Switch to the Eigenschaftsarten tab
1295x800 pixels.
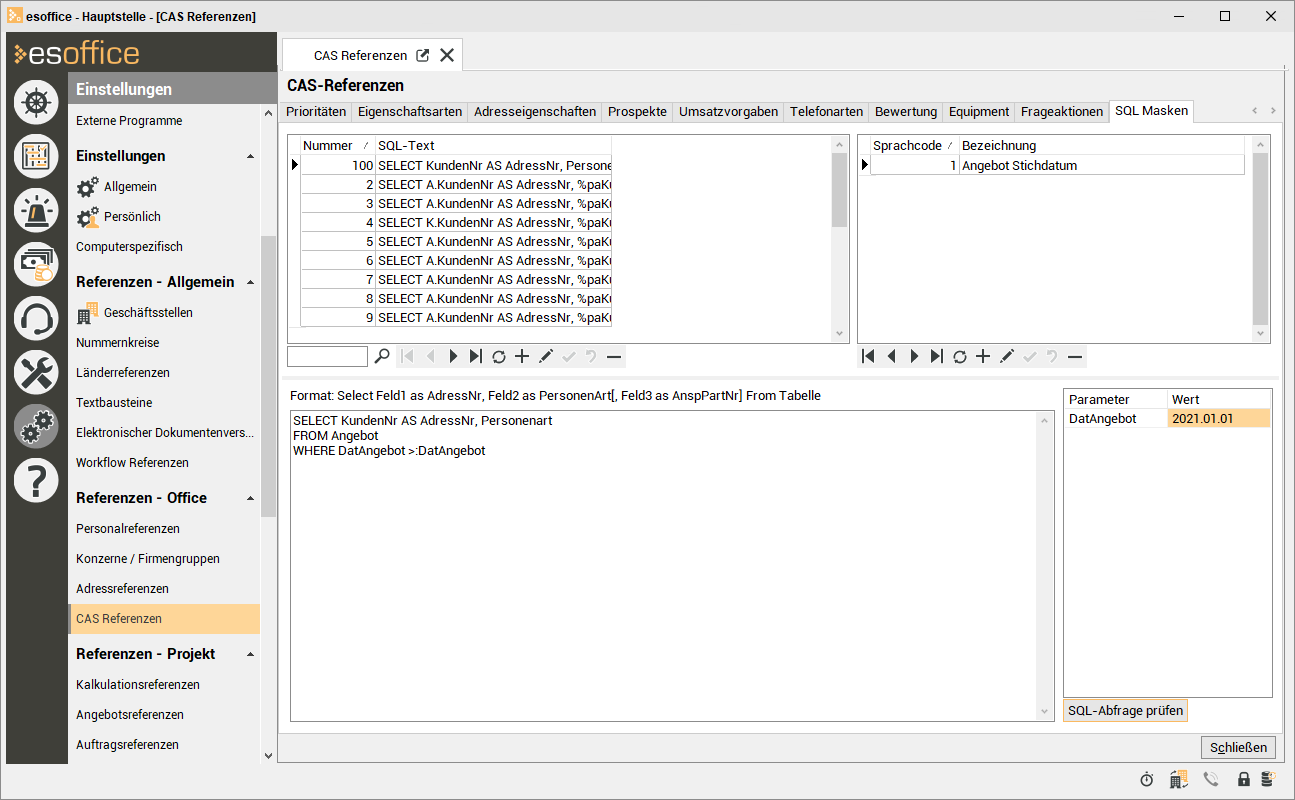point(410,112)
